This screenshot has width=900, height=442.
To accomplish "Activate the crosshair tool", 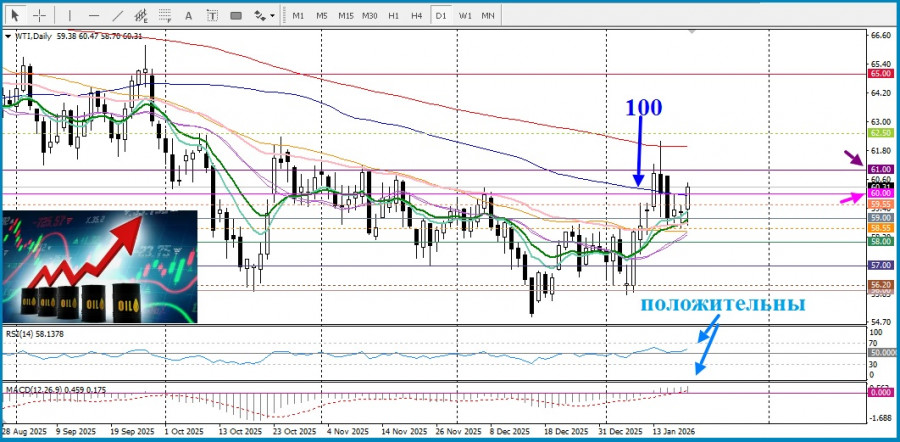I will [x=40, y=15].
